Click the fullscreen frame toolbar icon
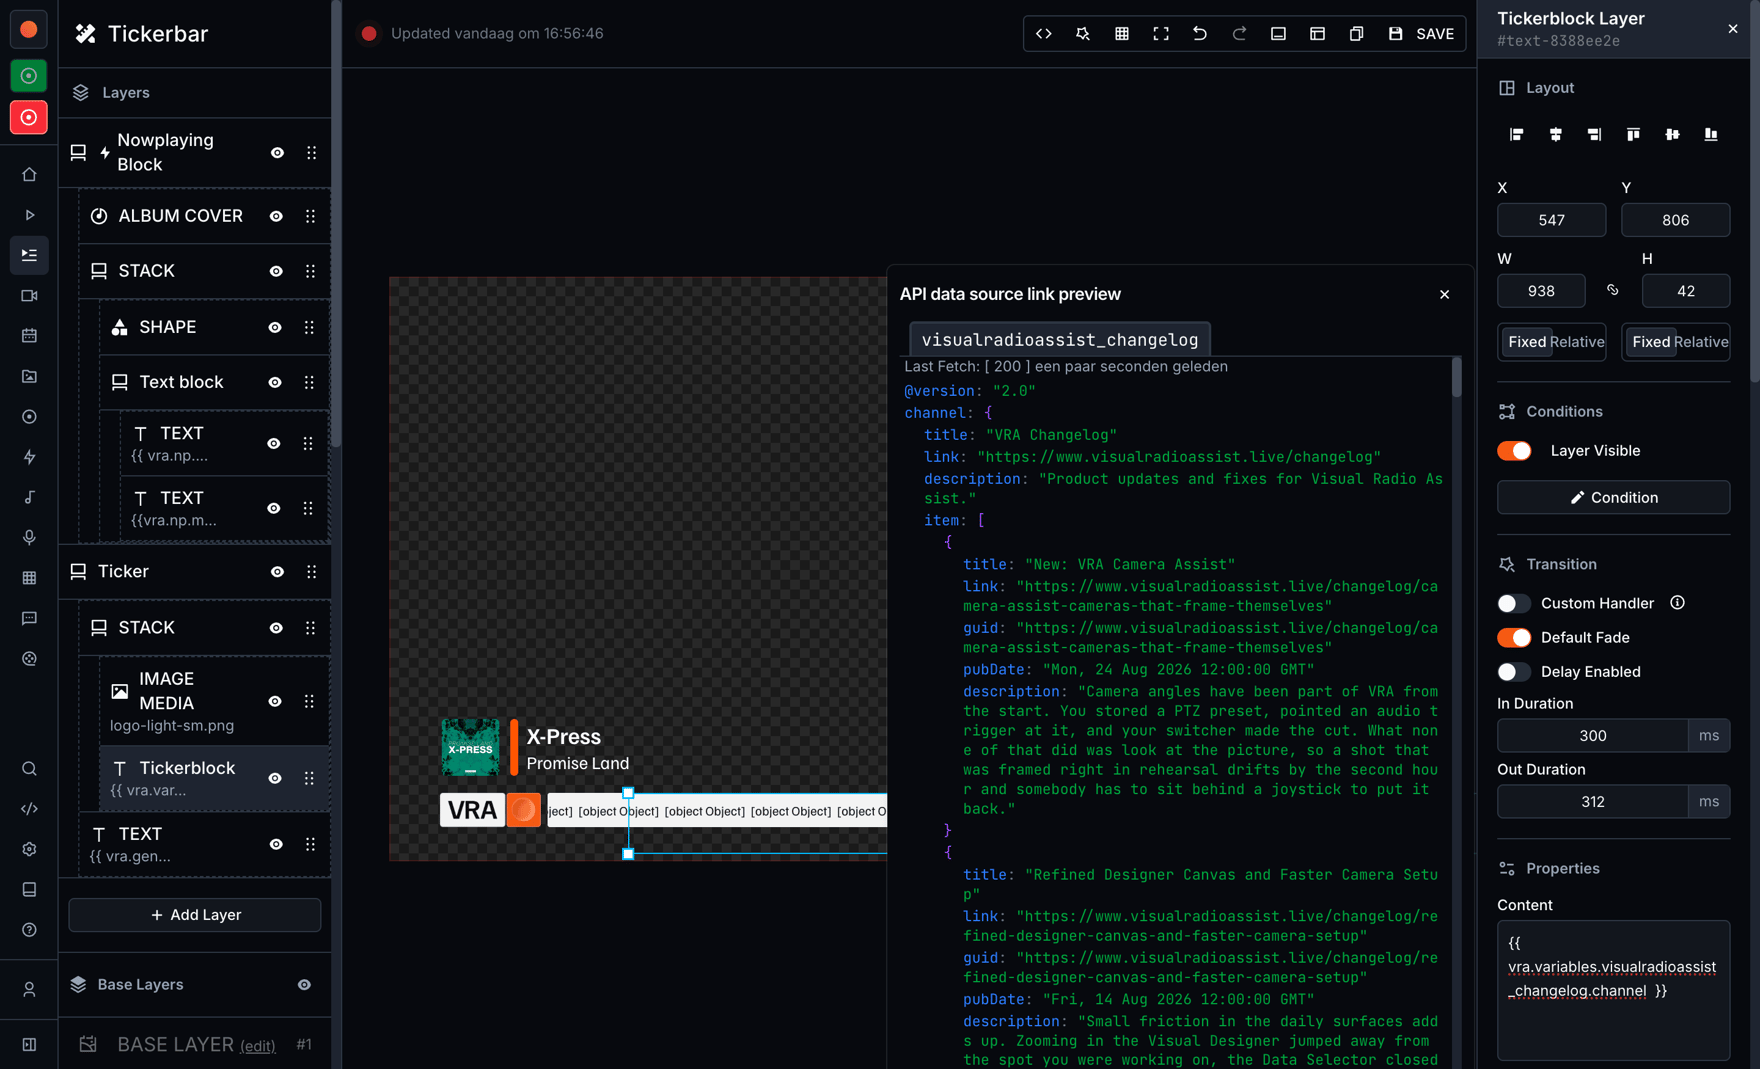This screenshot has height=1069, width=1760. 1161,34
